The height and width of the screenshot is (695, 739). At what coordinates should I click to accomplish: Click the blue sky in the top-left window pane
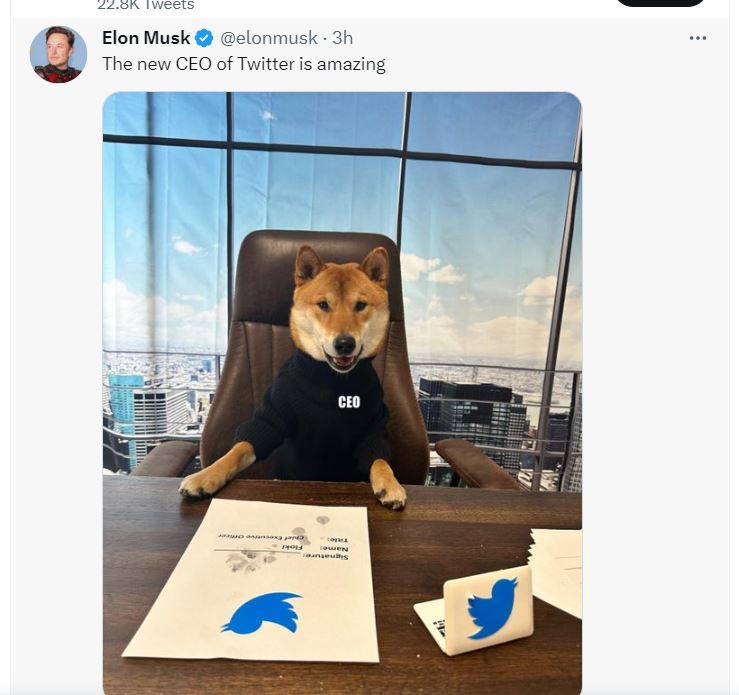166,113
